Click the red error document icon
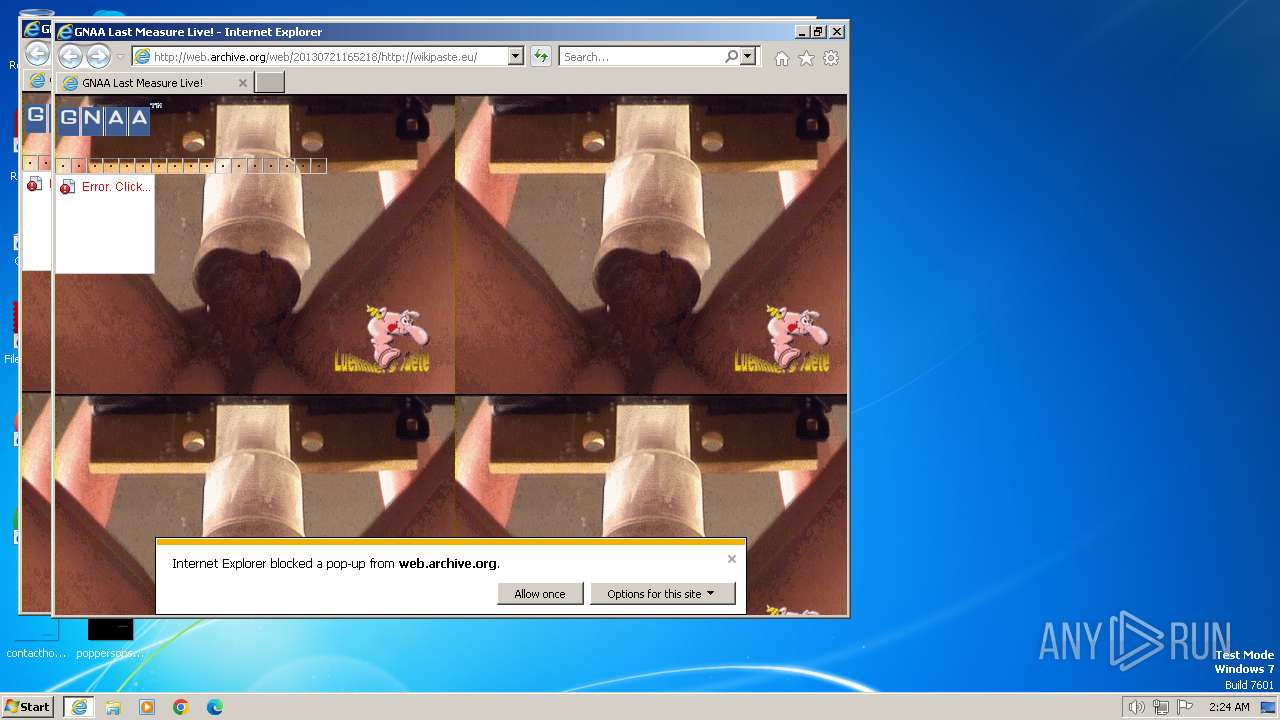Screen dimensions: 1280x720 tap(67, 187)
